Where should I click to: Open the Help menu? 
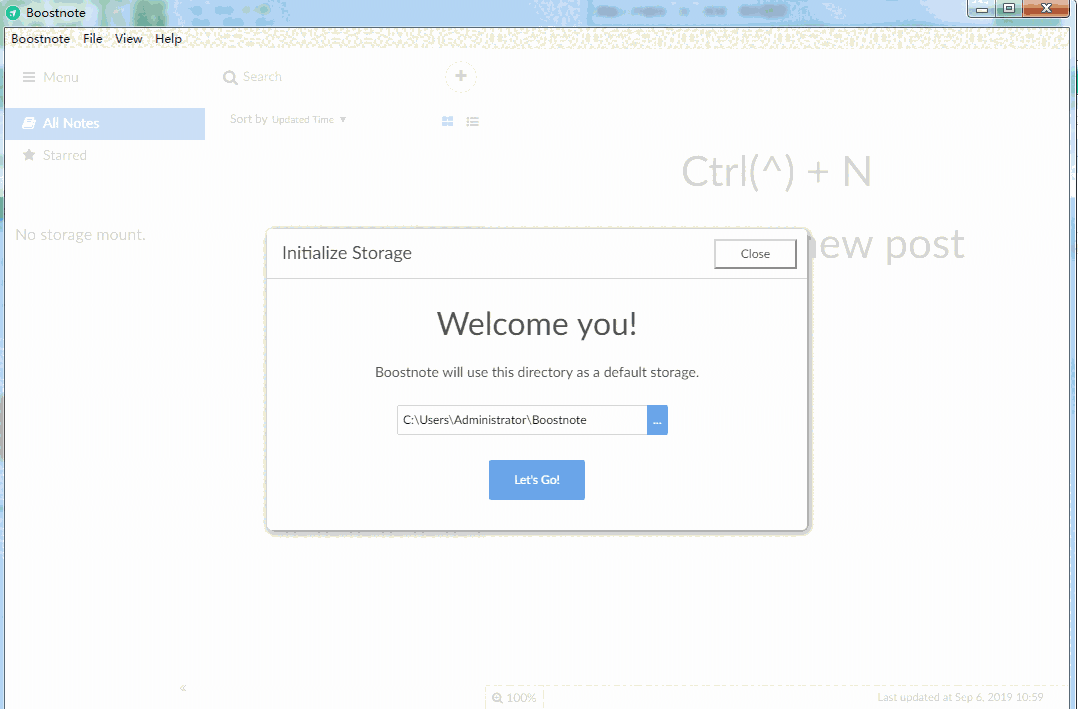coord(168,39)
